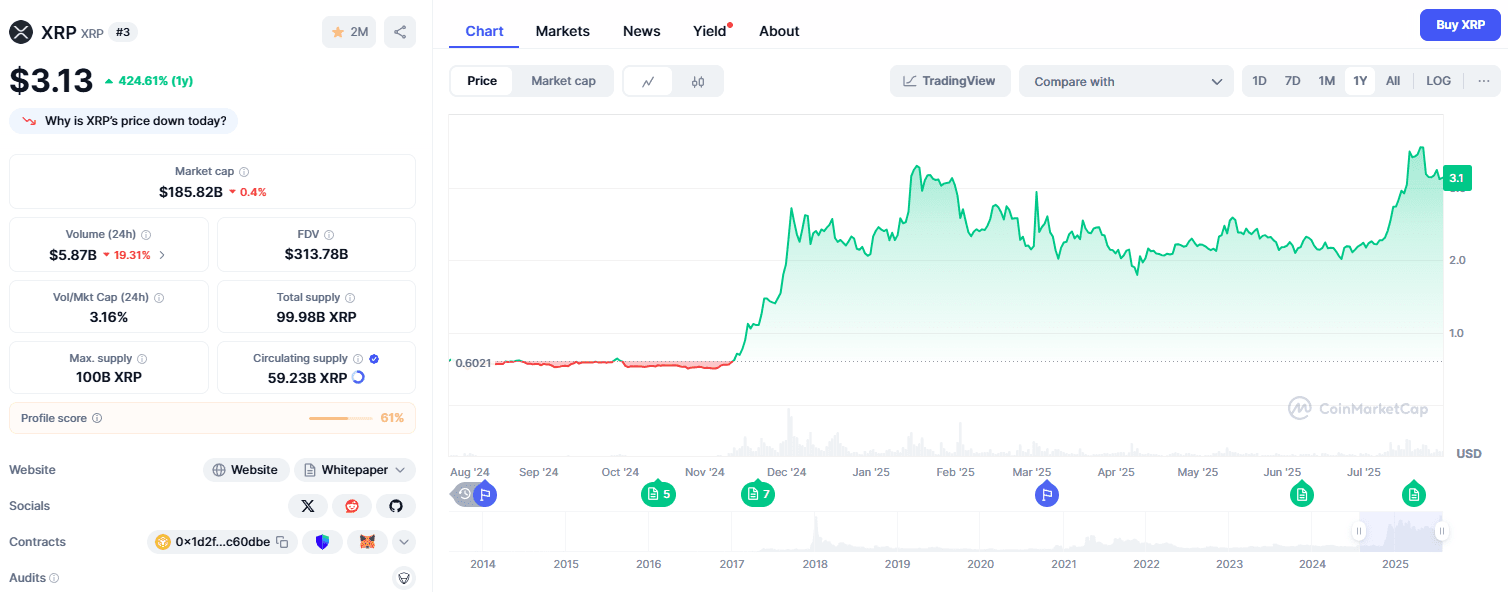Click the XRP coin logo
The image size is (1508, 592).
[x=21, y=32]
